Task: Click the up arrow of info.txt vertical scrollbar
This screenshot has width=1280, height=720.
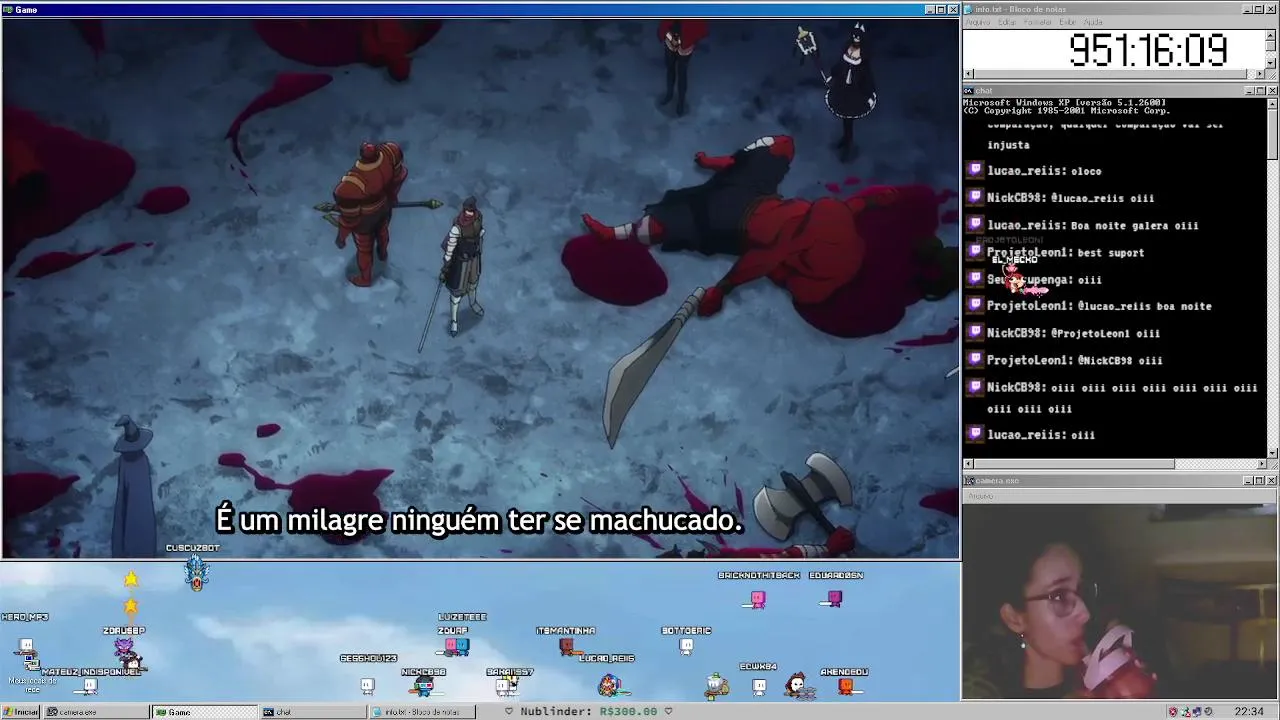Action: (x=1272, y=34)
